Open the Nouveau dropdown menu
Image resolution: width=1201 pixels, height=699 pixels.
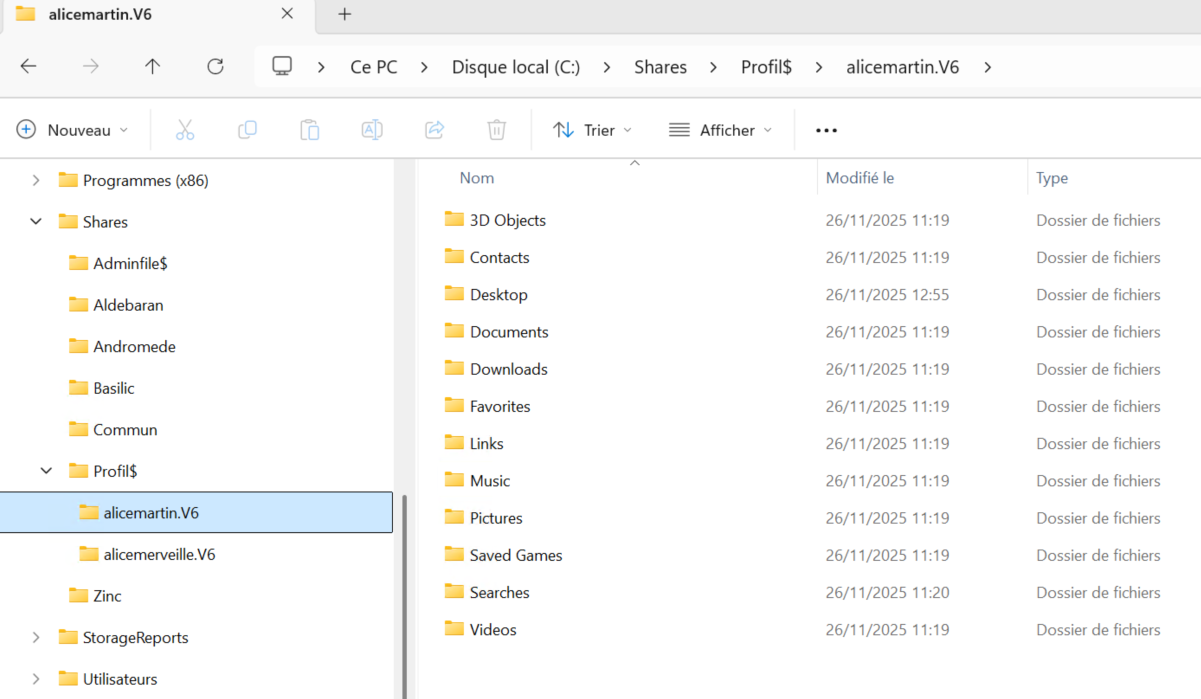(73, 130)
